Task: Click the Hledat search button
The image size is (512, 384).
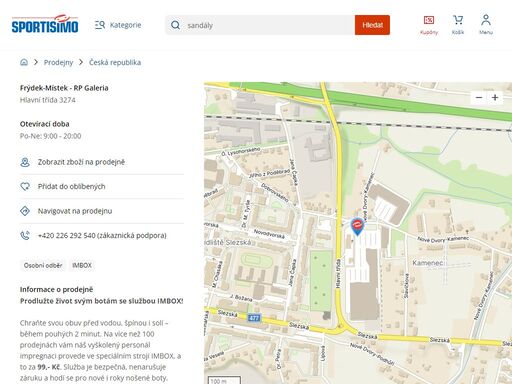Action: point(372,25)
